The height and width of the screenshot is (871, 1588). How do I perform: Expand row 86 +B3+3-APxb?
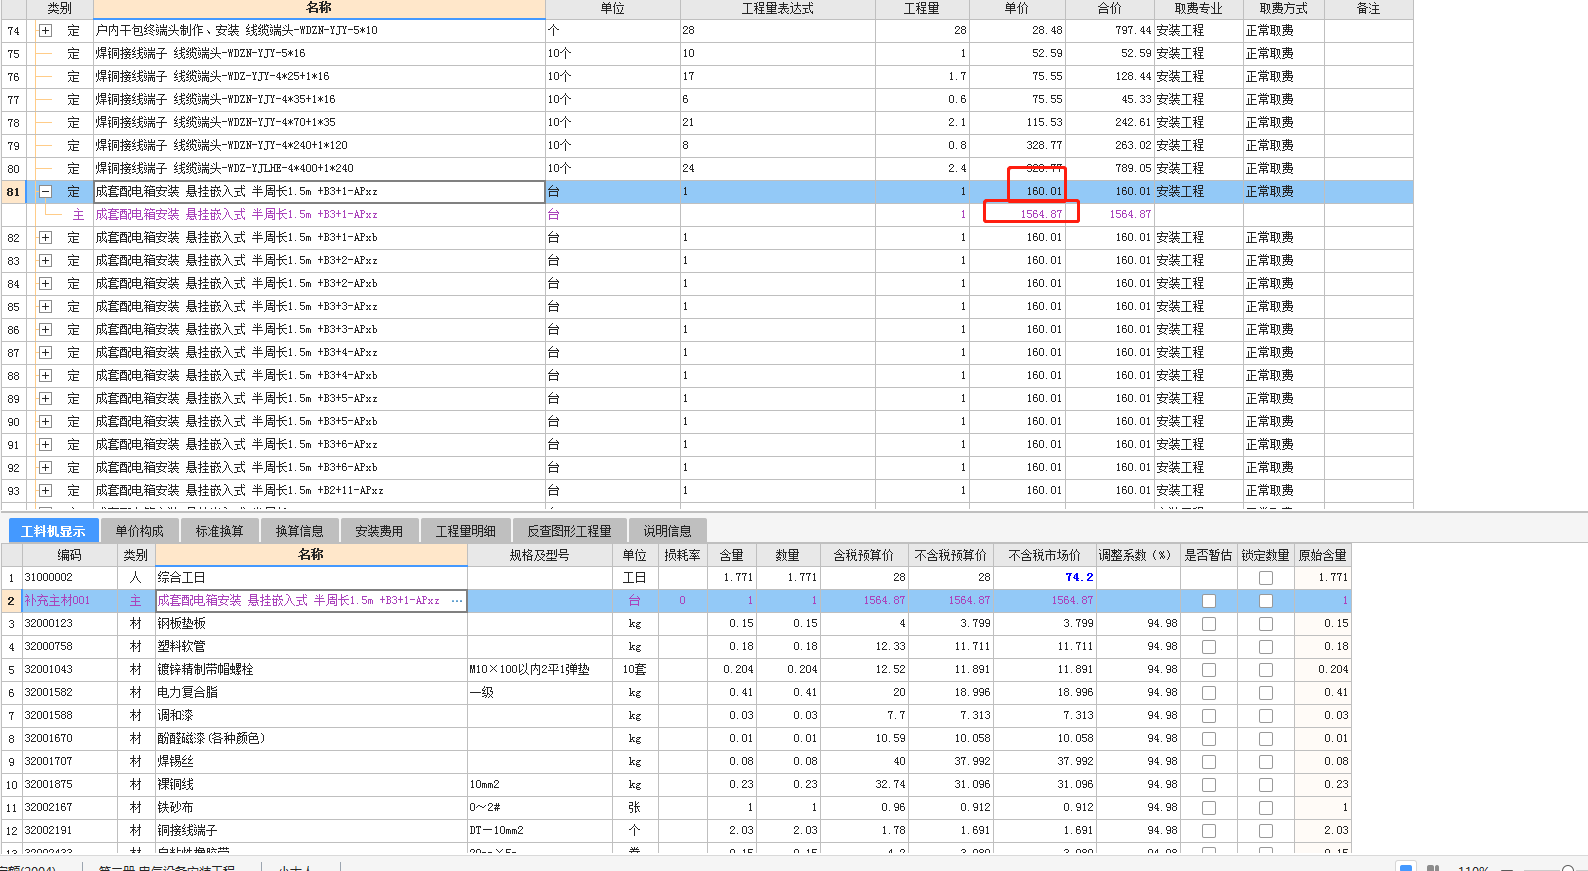[x=45, y=330]
